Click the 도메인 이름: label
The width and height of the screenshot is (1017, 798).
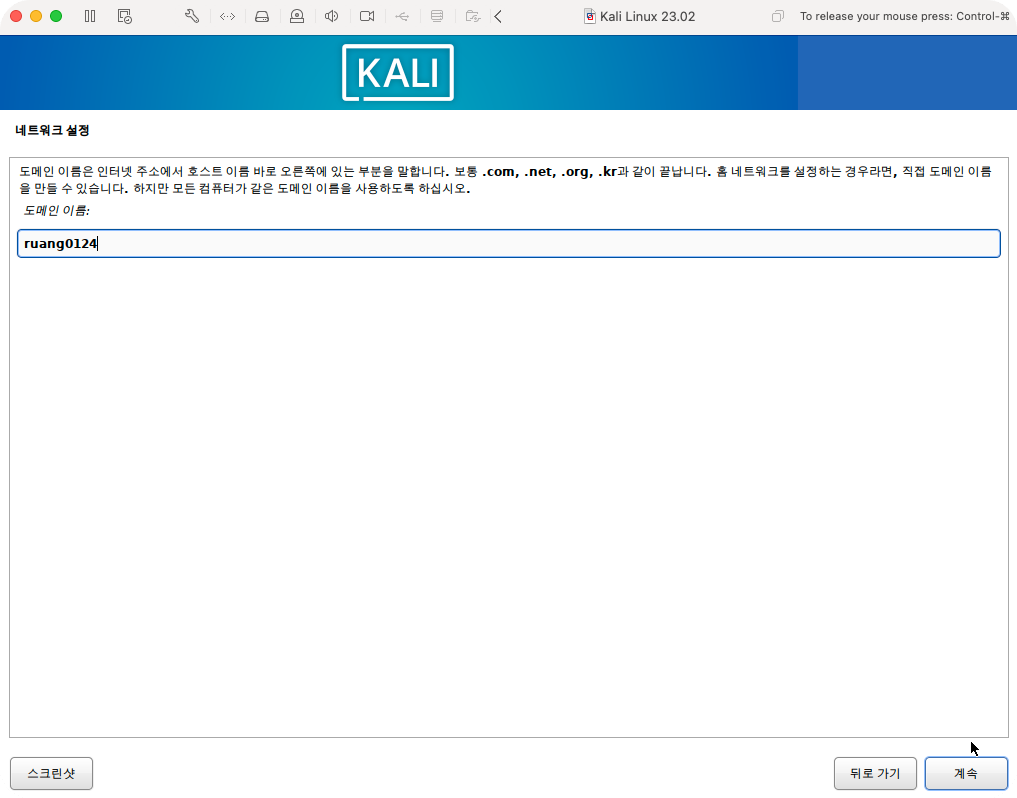(56, 210)
